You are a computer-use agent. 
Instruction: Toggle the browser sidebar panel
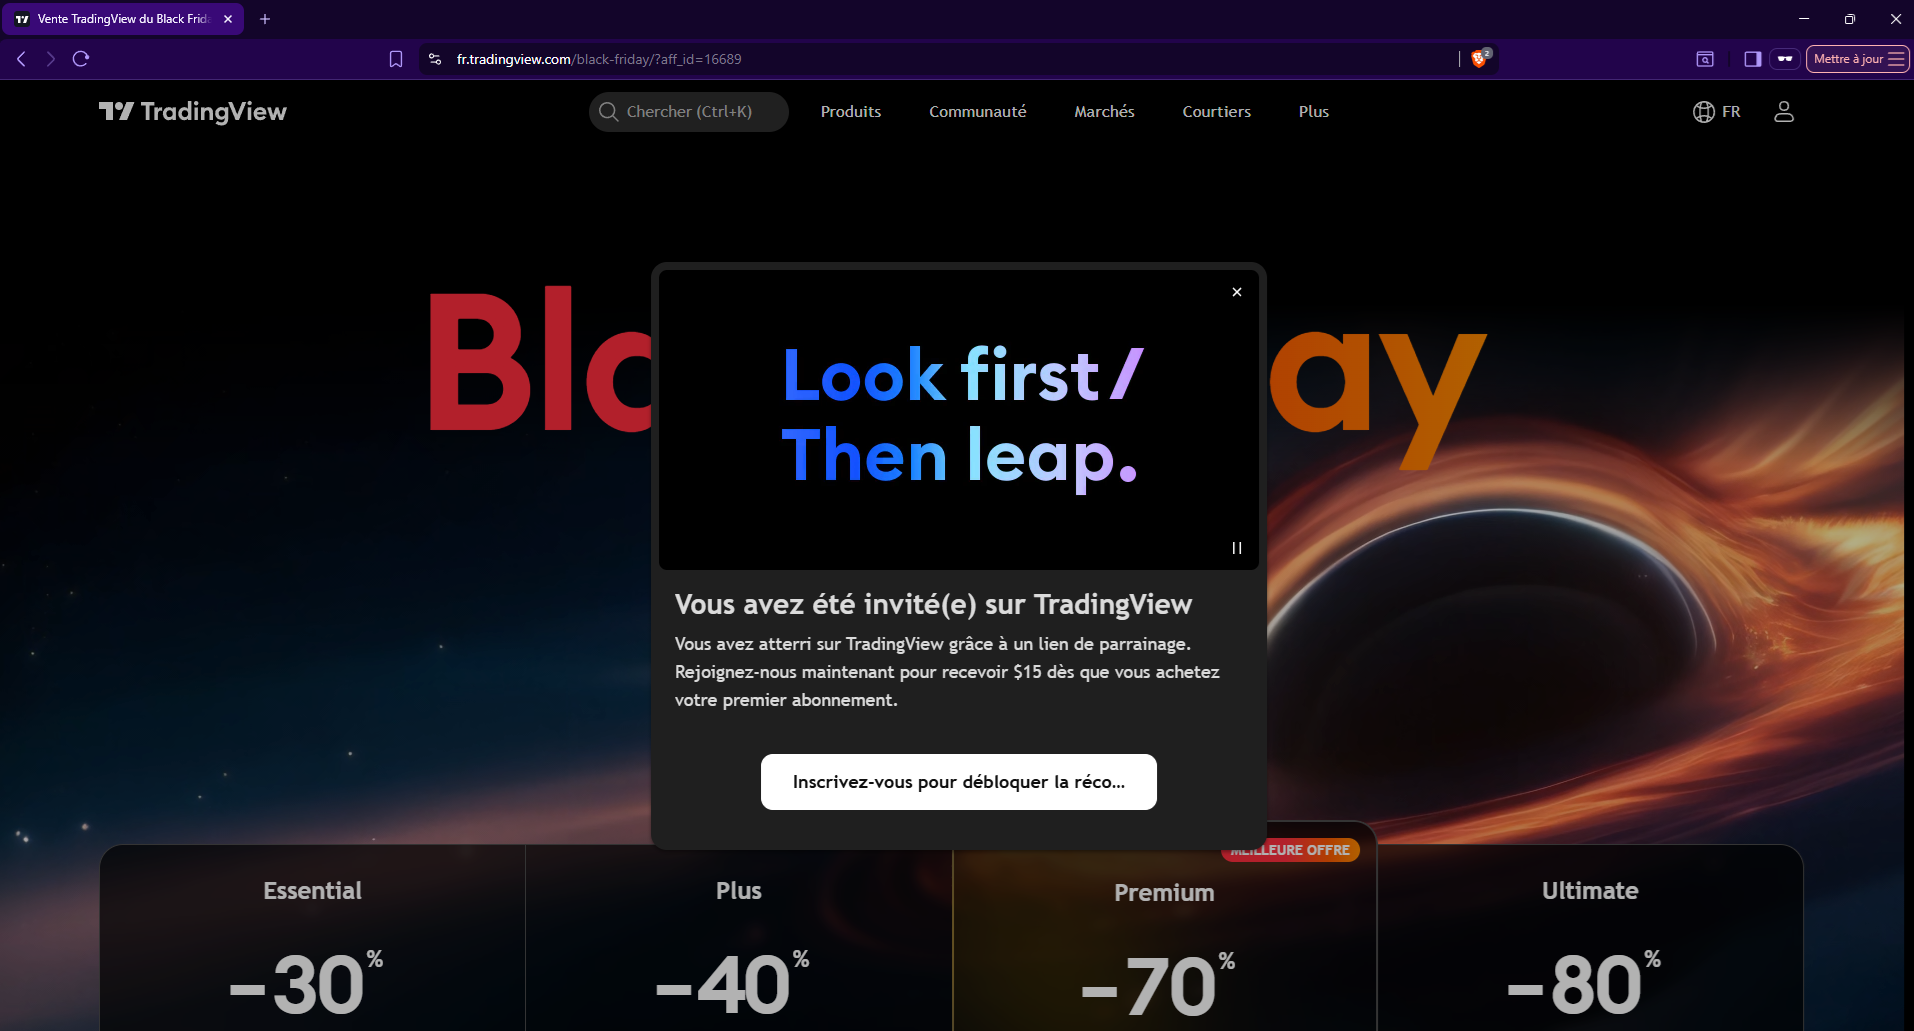click(1752, 59)
